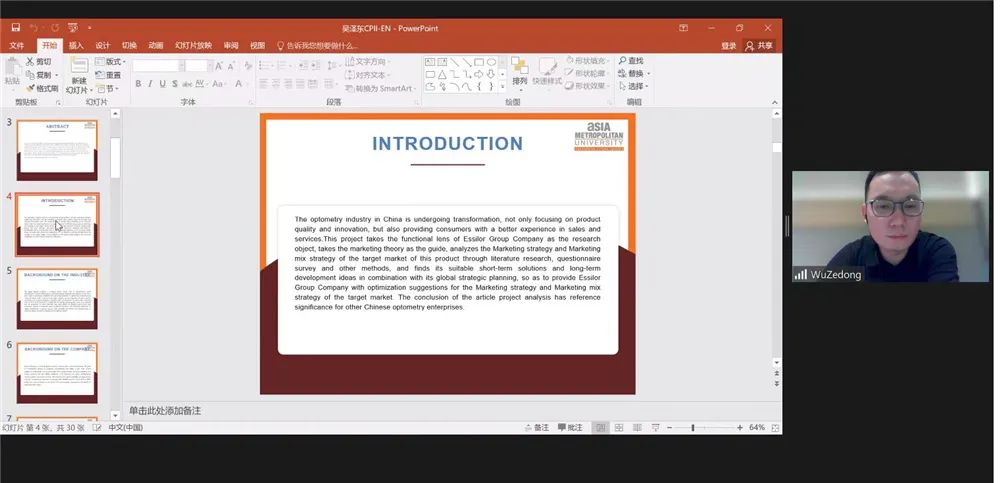Click the zoom slider in the status bar
1000x483 pixels.
click(693, 427)
